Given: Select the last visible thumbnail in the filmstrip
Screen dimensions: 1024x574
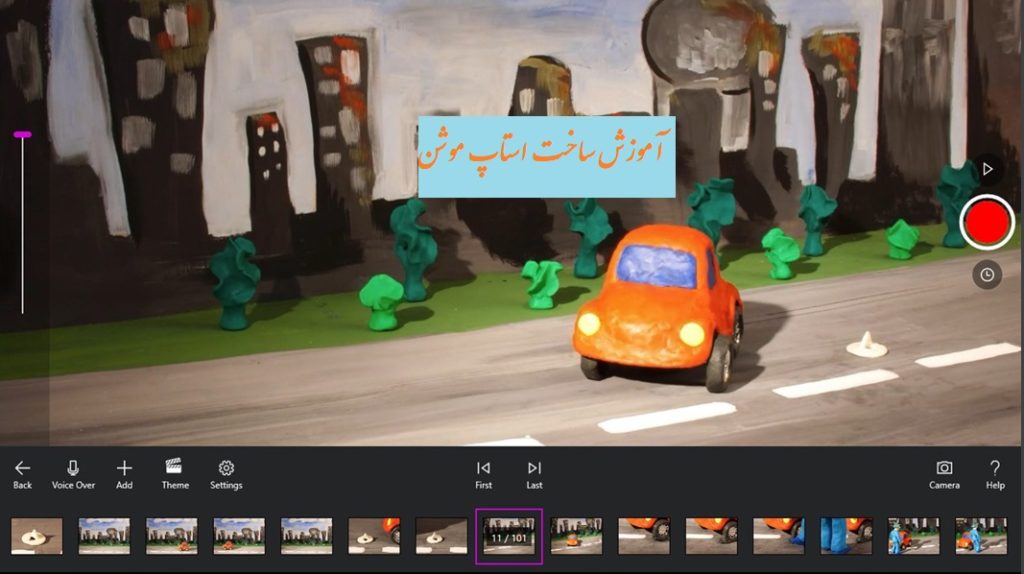Looking at the screenshot, I should pyautogui.click(x=980, y=536).
